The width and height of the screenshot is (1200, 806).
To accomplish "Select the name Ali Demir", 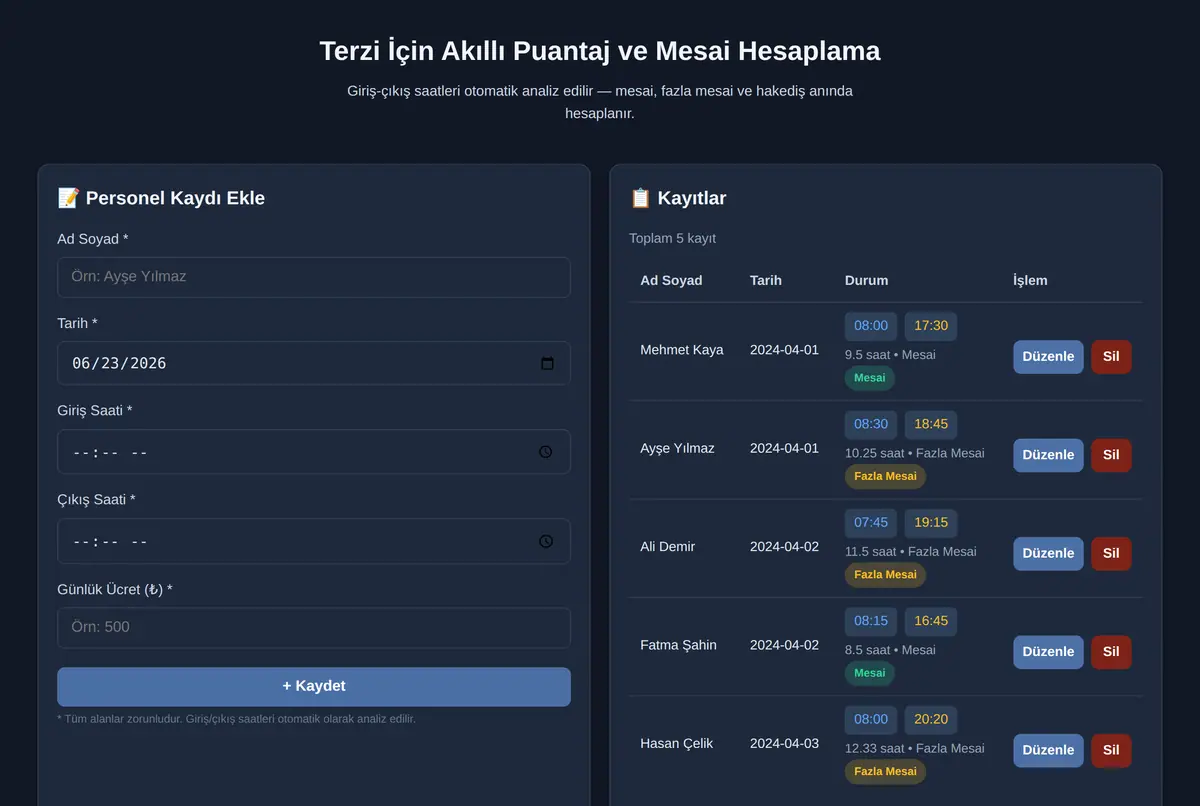I will [667, 547].
